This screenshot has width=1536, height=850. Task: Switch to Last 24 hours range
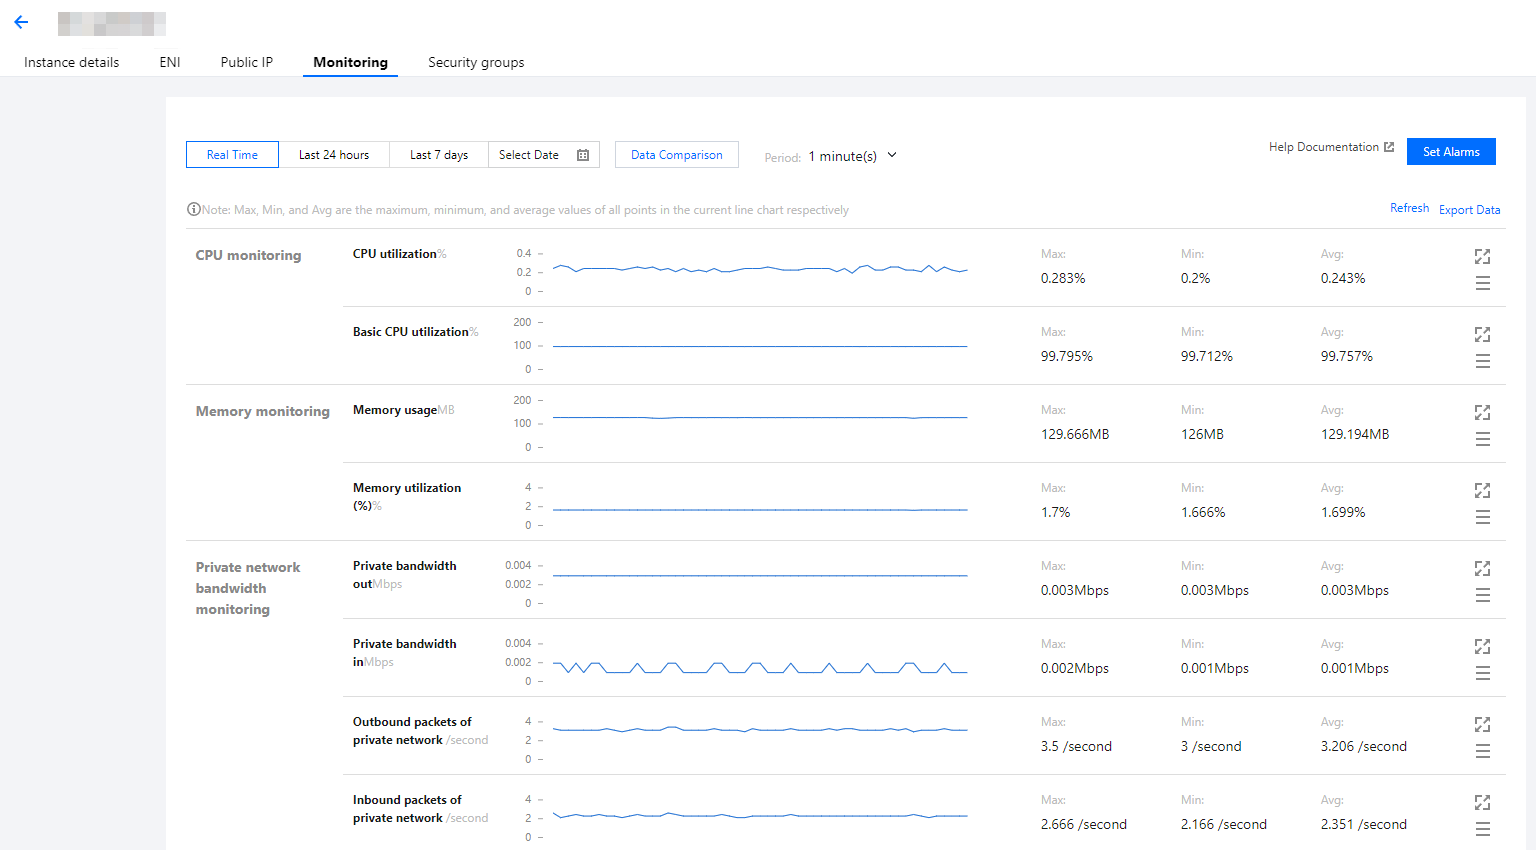point(334,155)
